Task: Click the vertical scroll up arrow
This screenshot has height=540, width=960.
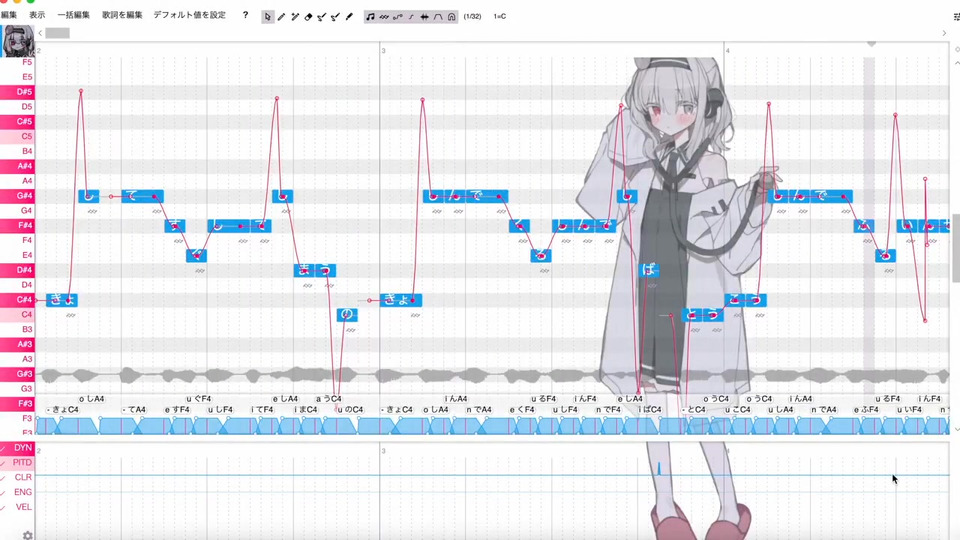Action: pos(957,63)
